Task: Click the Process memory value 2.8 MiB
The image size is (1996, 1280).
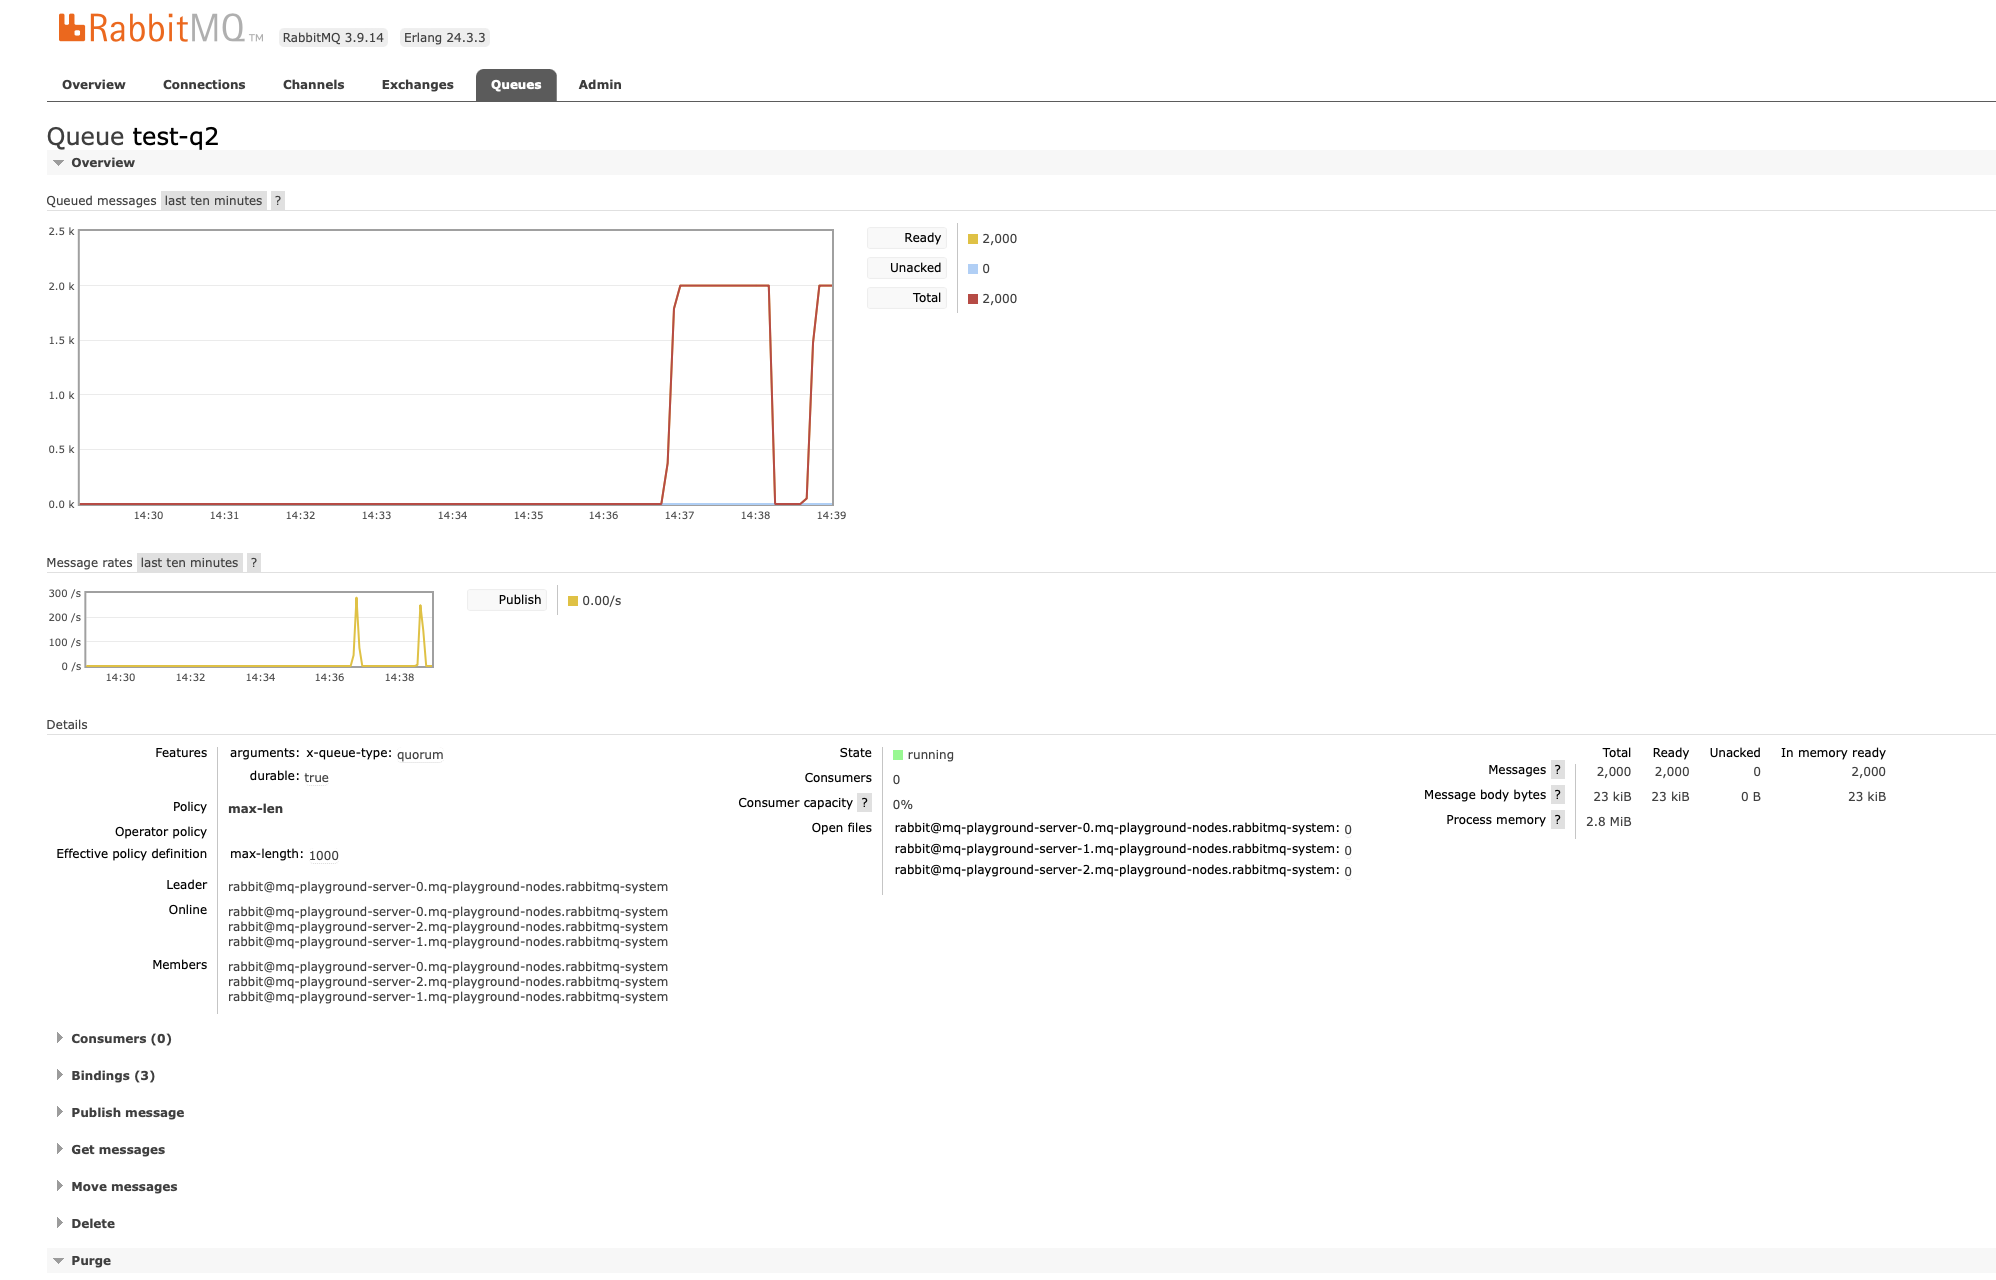Action: (x=1608, y=822)
